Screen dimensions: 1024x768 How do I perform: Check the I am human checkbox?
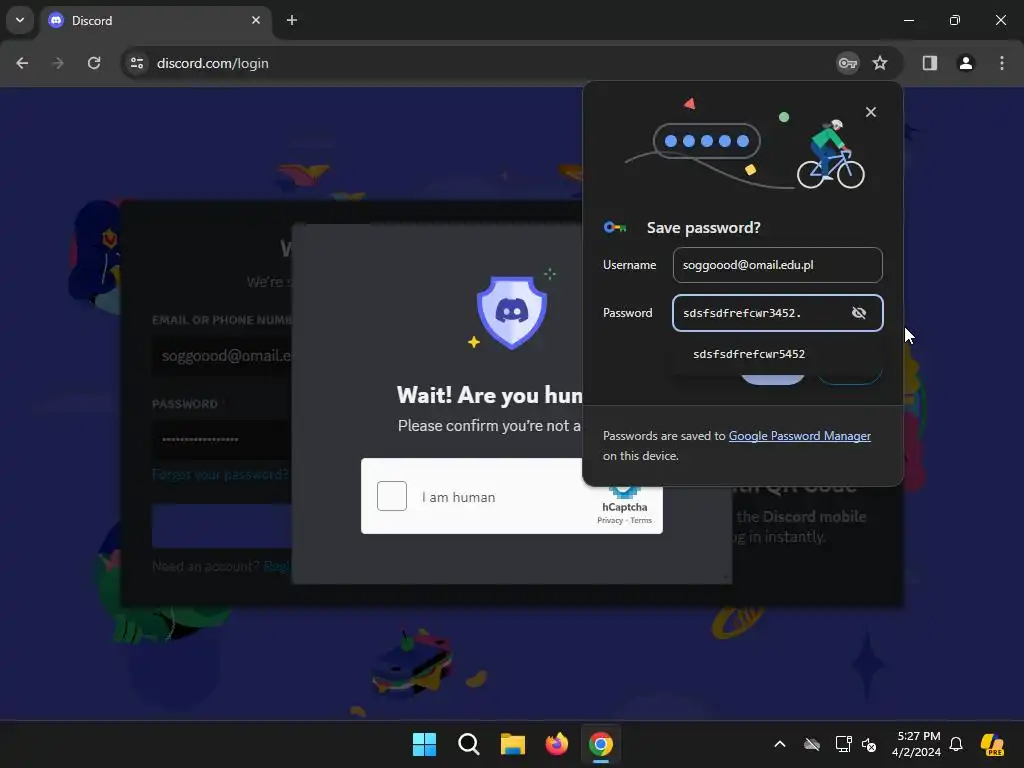click(392, 496)
